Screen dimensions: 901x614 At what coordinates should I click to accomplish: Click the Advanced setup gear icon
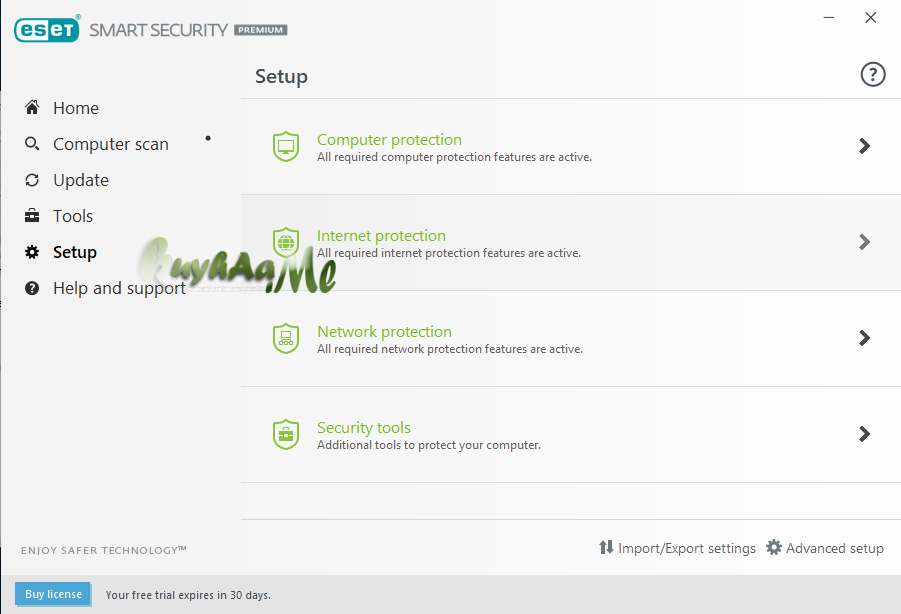point(774,548)
